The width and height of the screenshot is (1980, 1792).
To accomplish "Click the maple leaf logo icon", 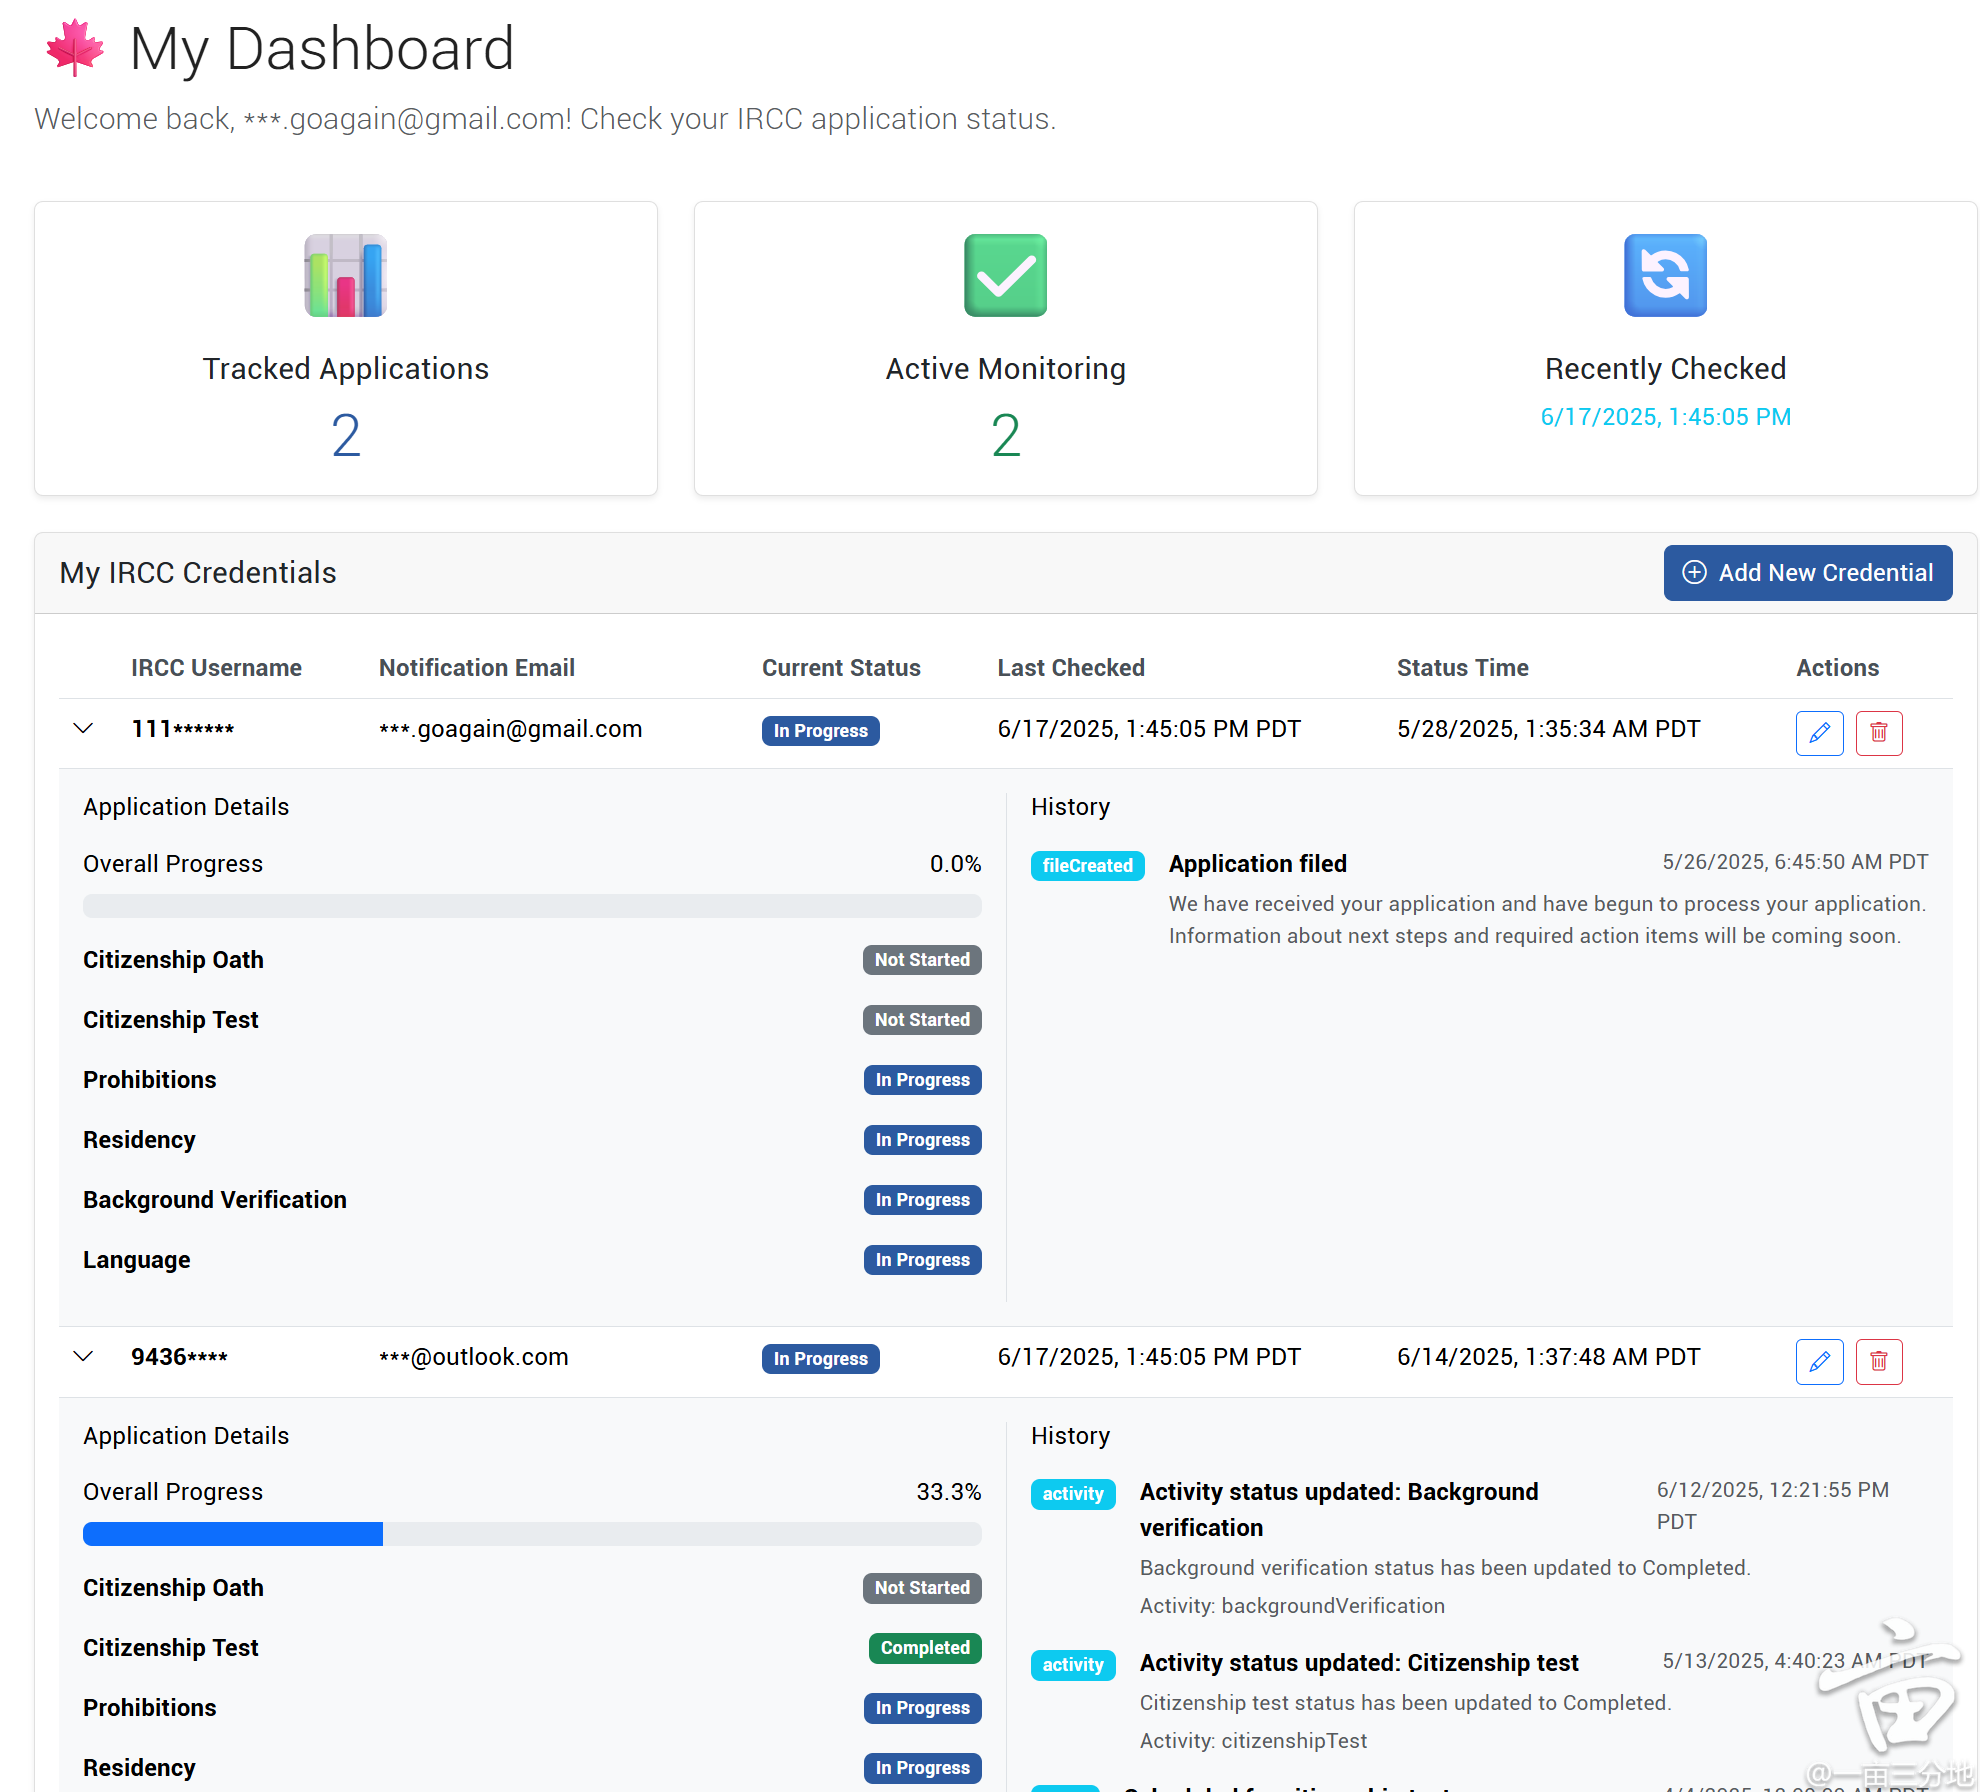I will point(75,48).
